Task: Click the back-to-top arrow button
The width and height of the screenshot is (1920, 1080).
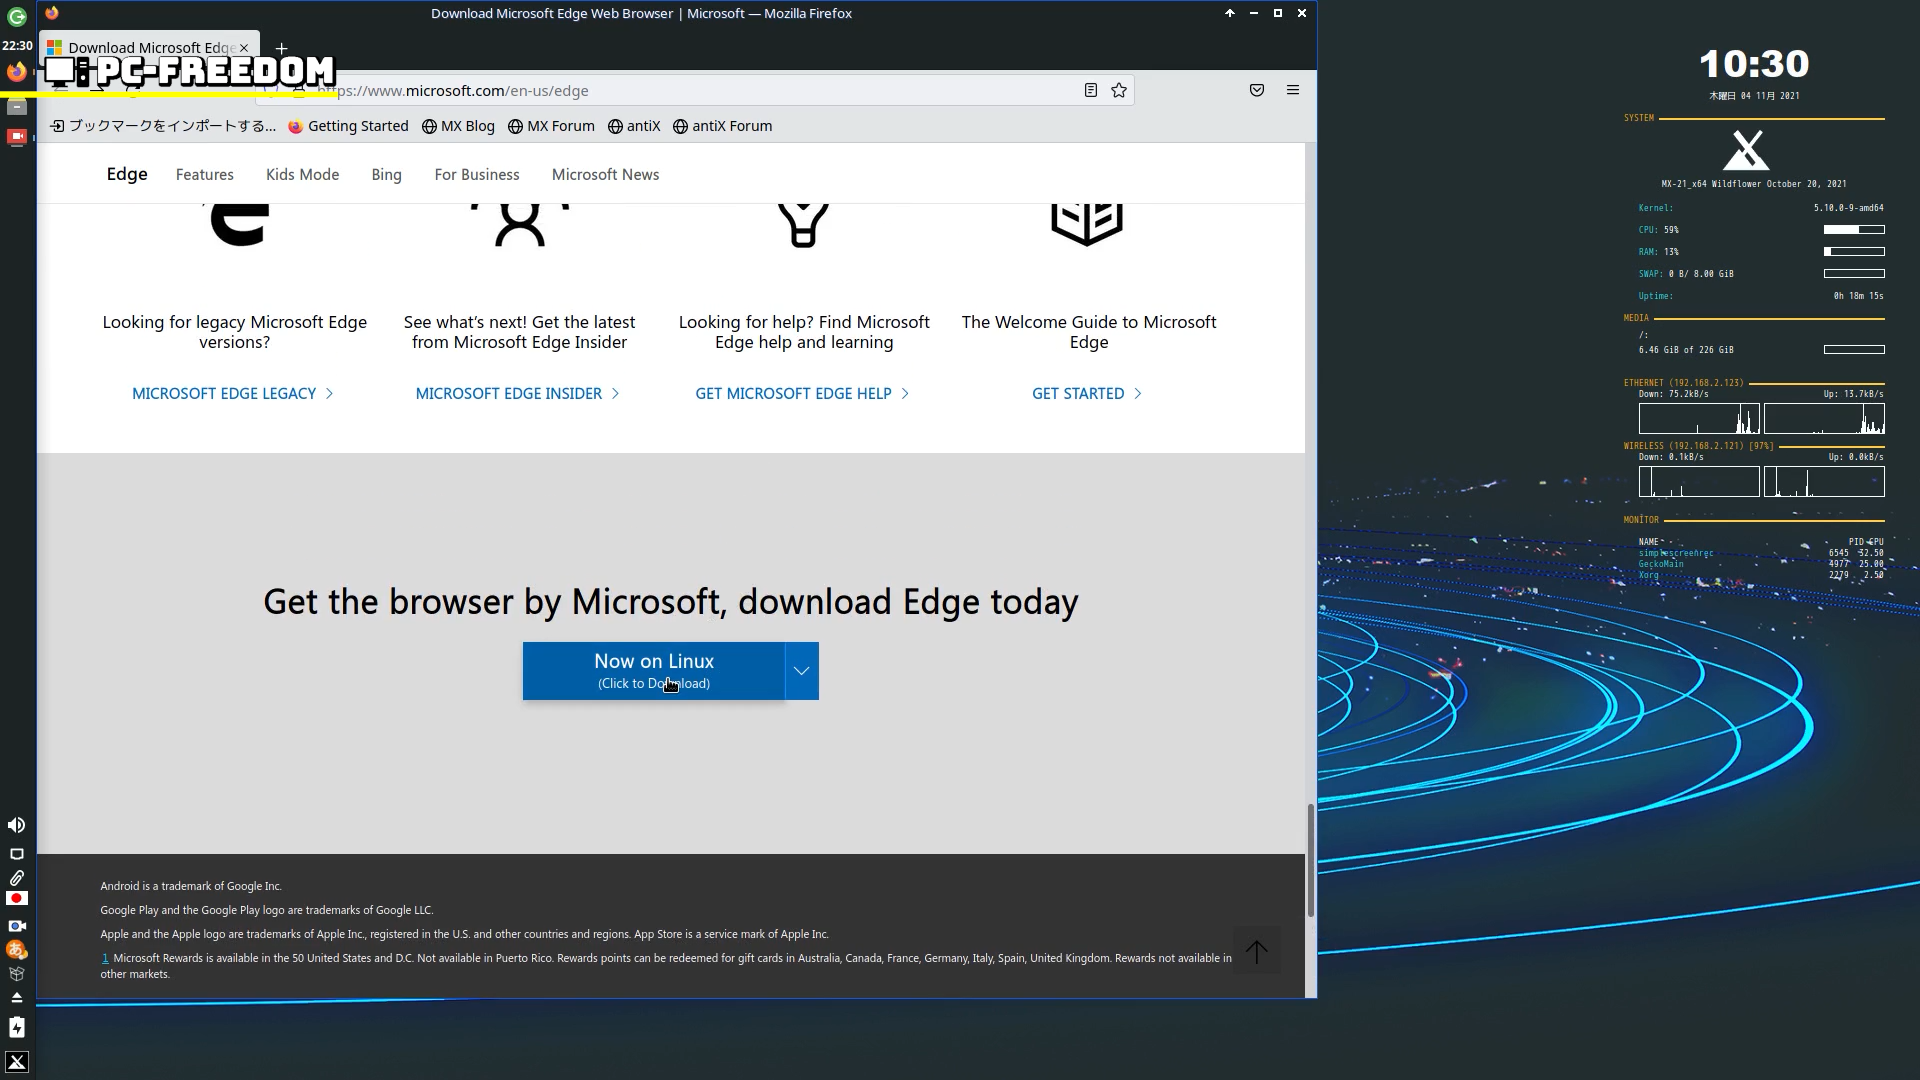Action: [1257, 951]
